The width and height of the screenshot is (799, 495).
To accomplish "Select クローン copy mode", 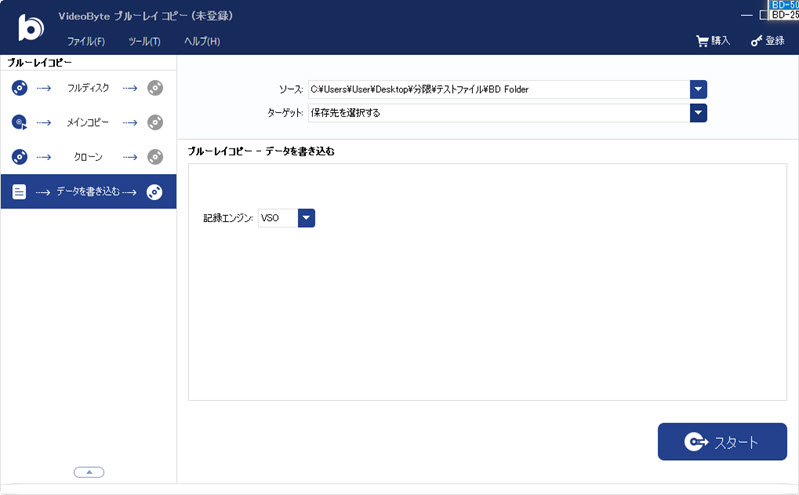I will [x=88, y=157].
